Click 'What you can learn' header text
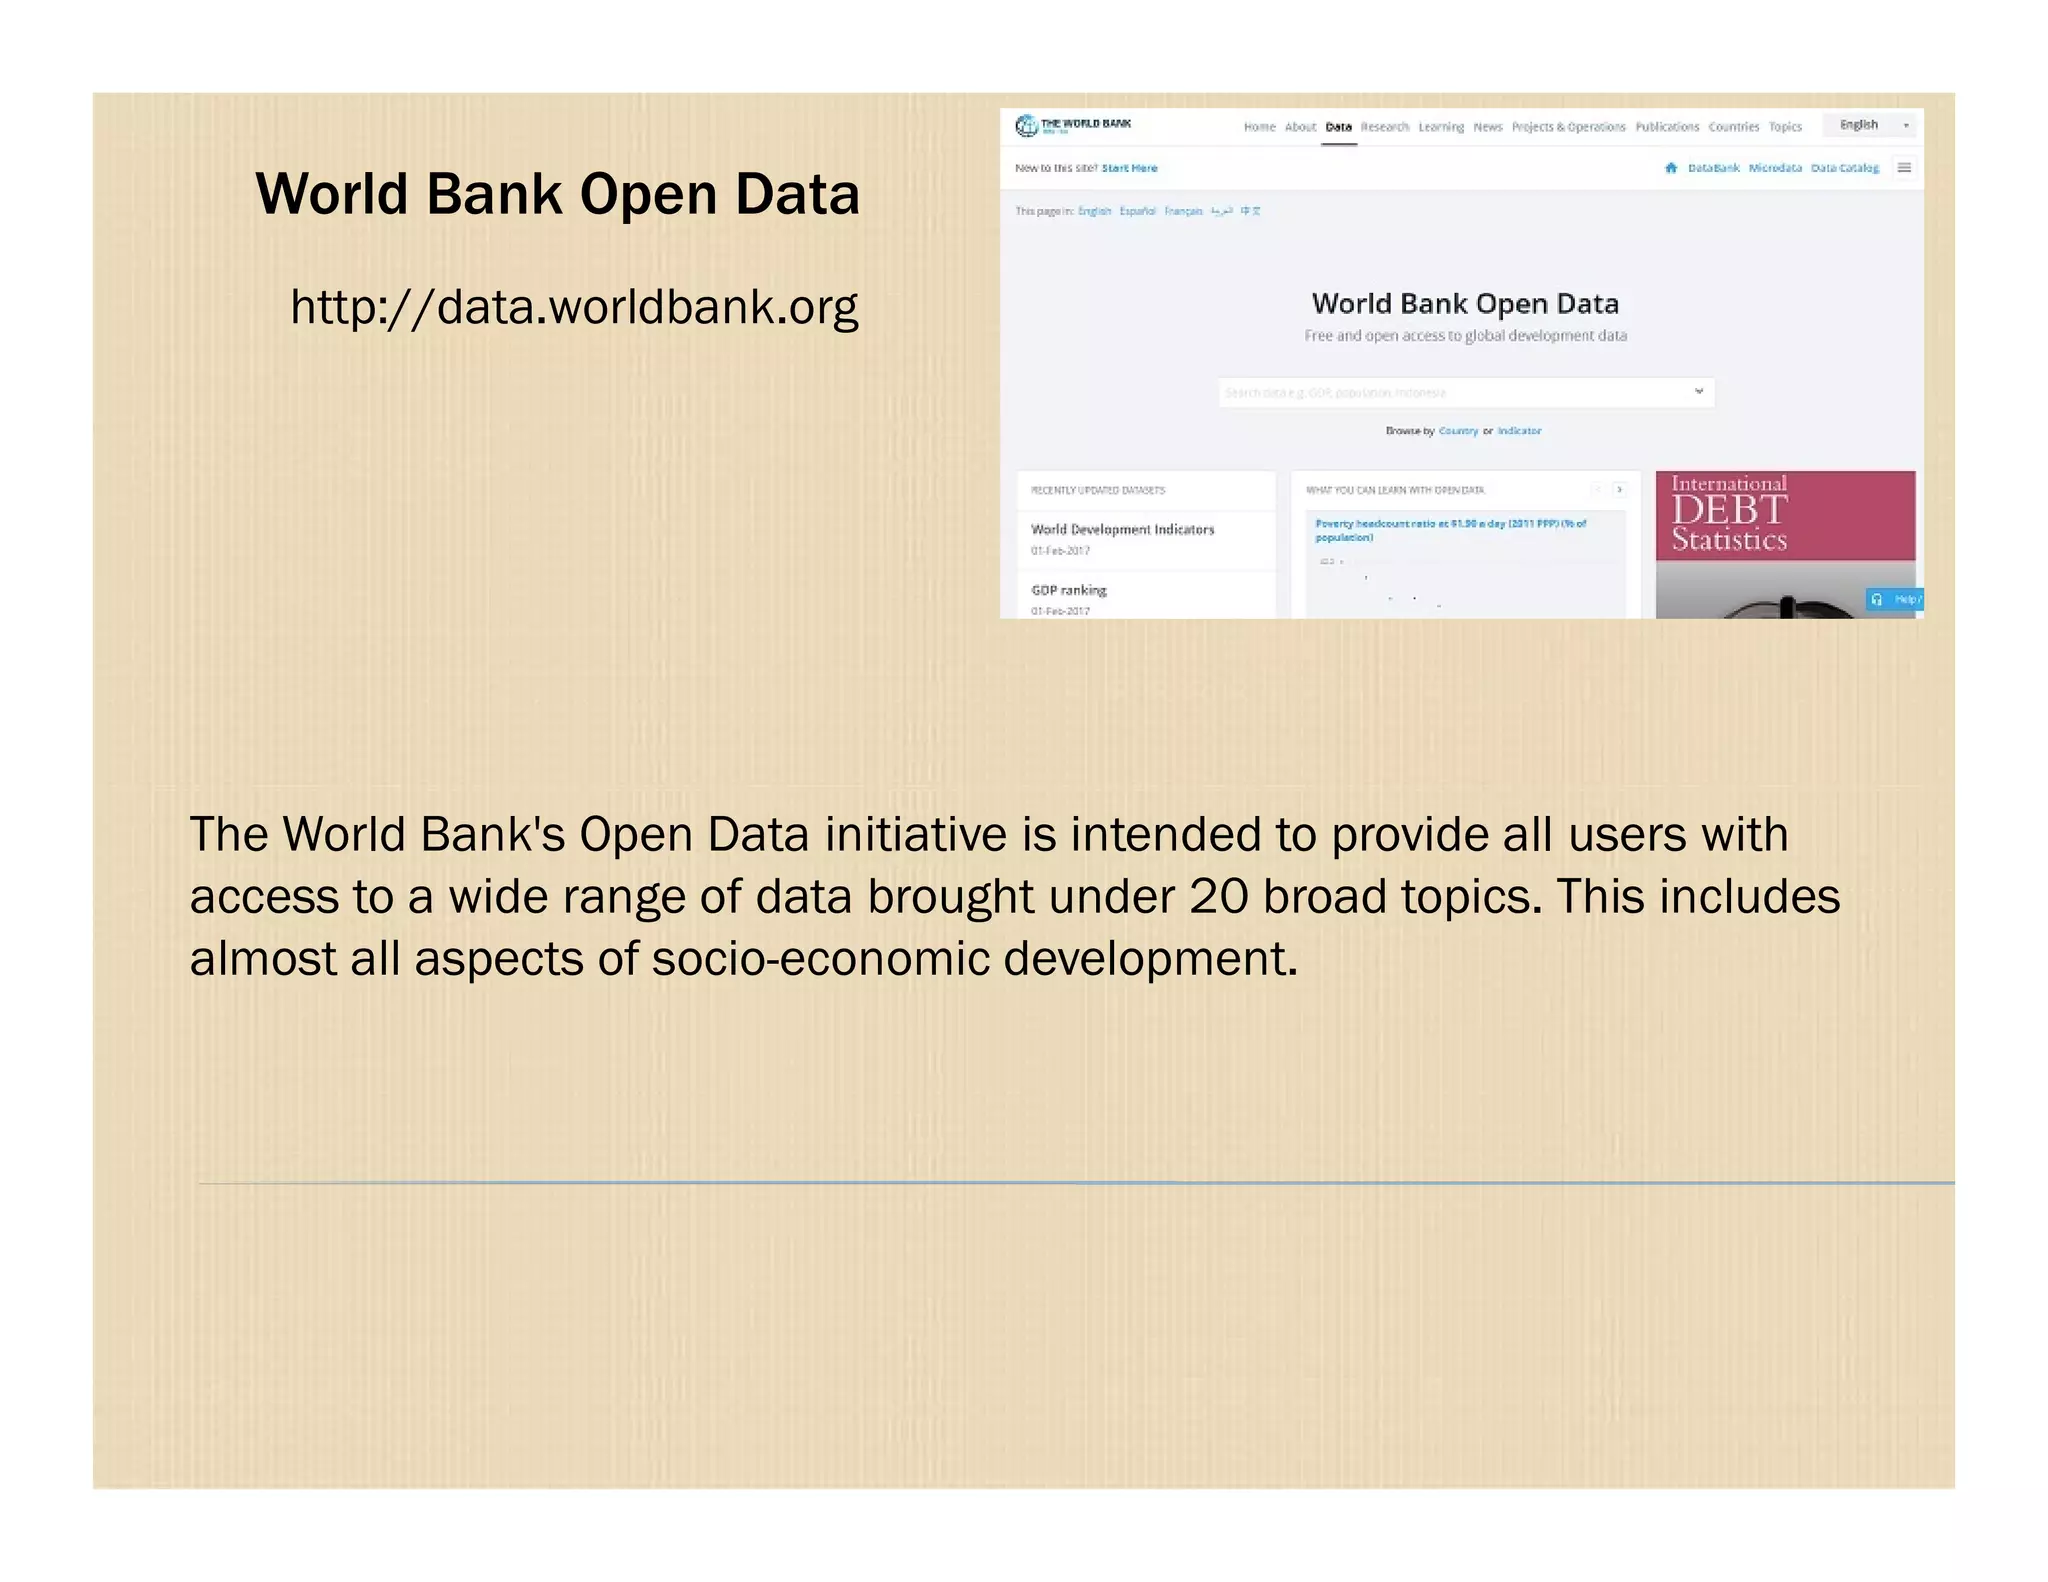The height and width of the screenshot is (1582, 2048). 1395,490
